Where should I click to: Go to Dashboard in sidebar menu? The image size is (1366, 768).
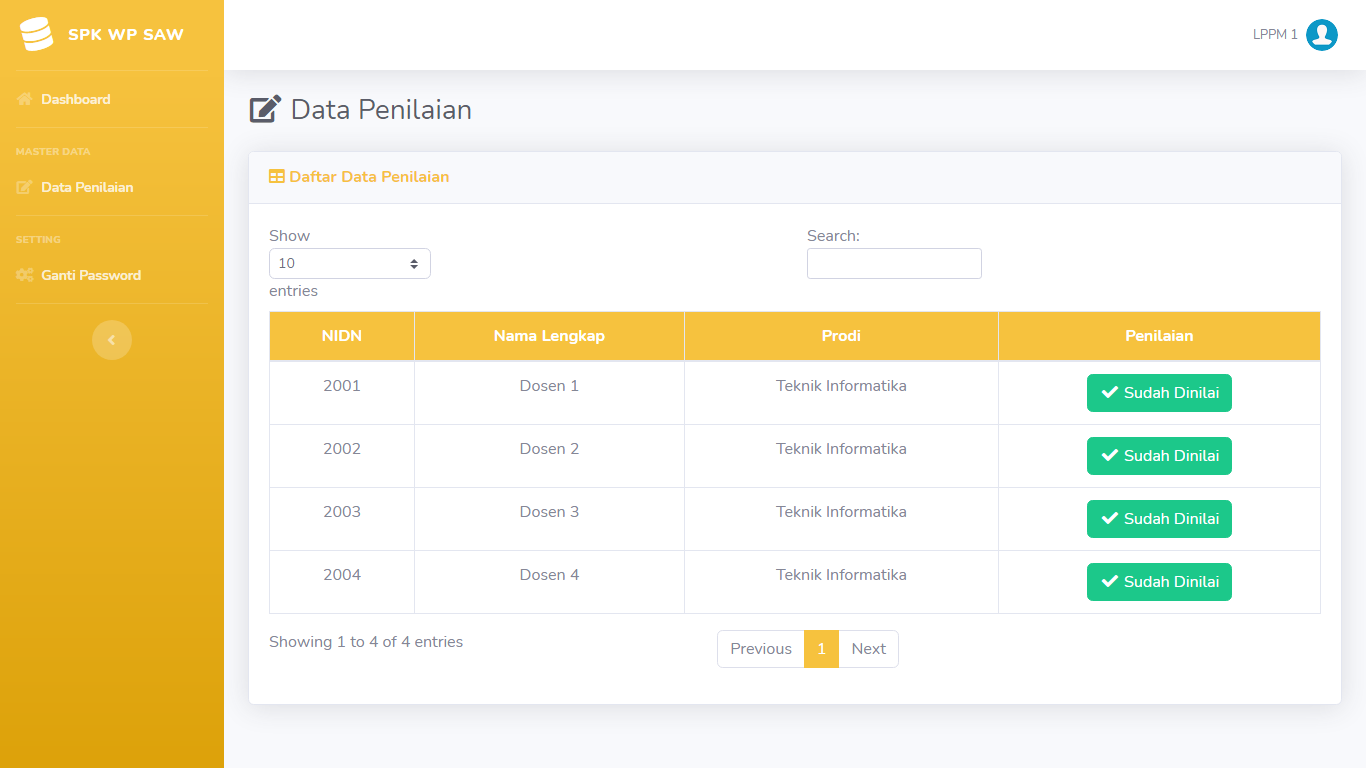(x=75, y=99)
